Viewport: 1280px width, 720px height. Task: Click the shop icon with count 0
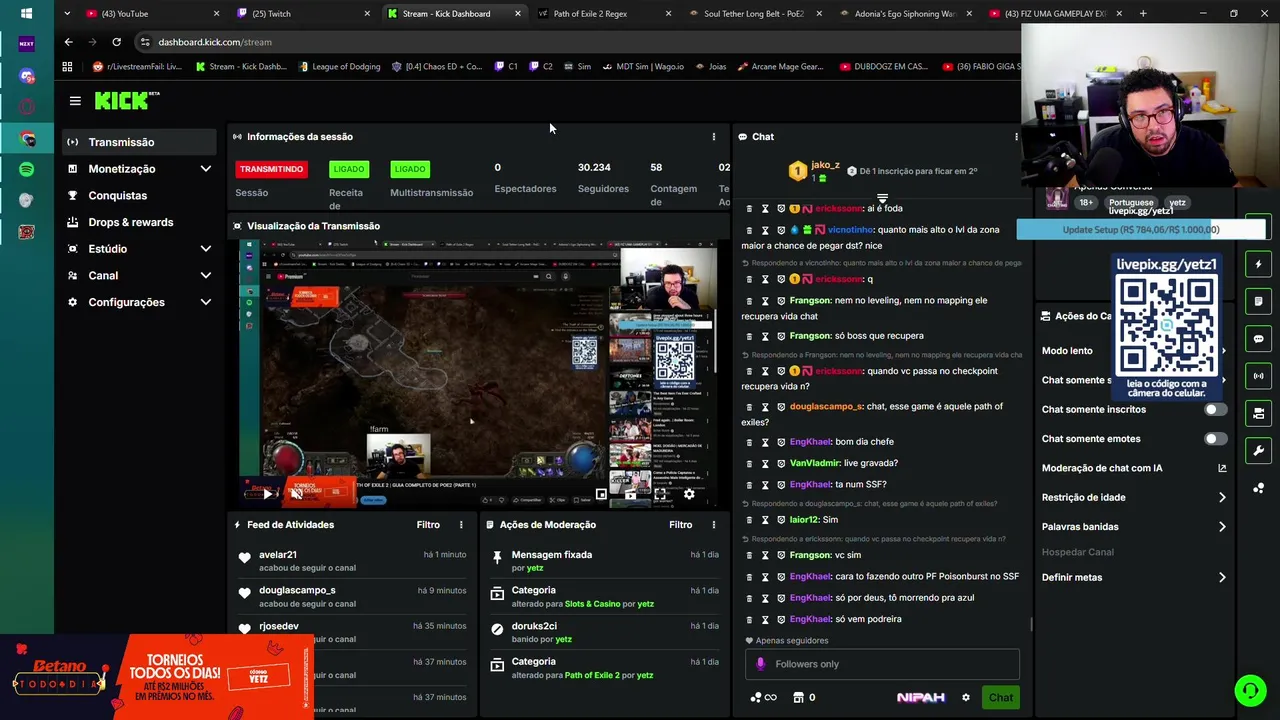(805, 698)
